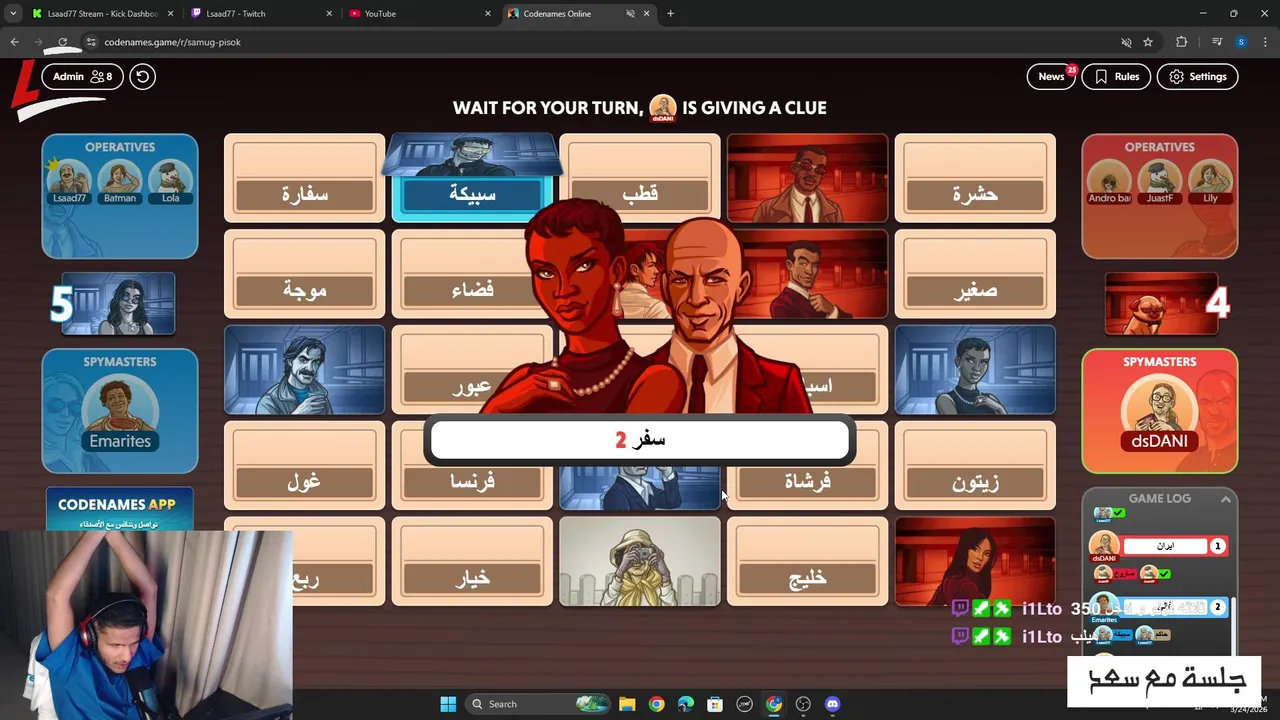This screenshot has width=1280, height=720.
Task: Select the word card قطب
Action: point(640,178)
